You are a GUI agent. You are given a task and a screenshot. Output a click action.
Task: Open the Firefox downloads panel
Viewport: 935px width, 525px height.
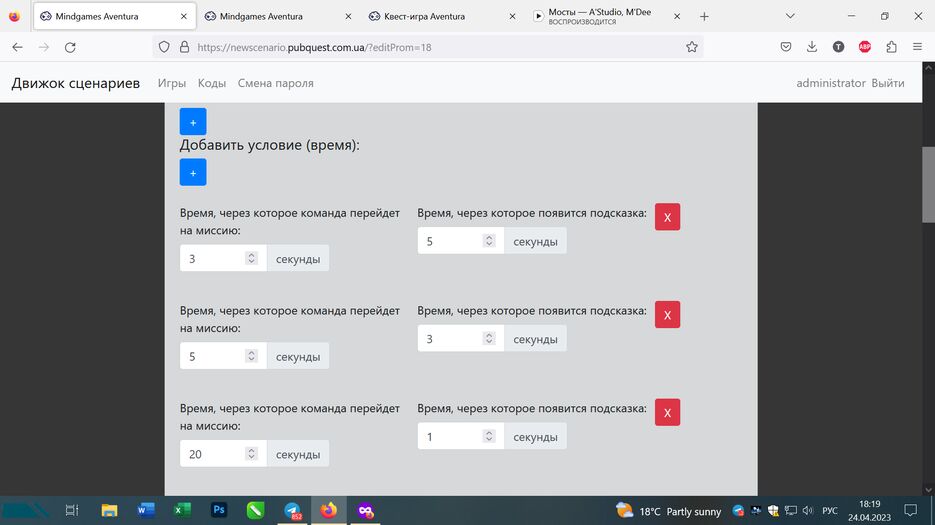[x=812, y=47]
